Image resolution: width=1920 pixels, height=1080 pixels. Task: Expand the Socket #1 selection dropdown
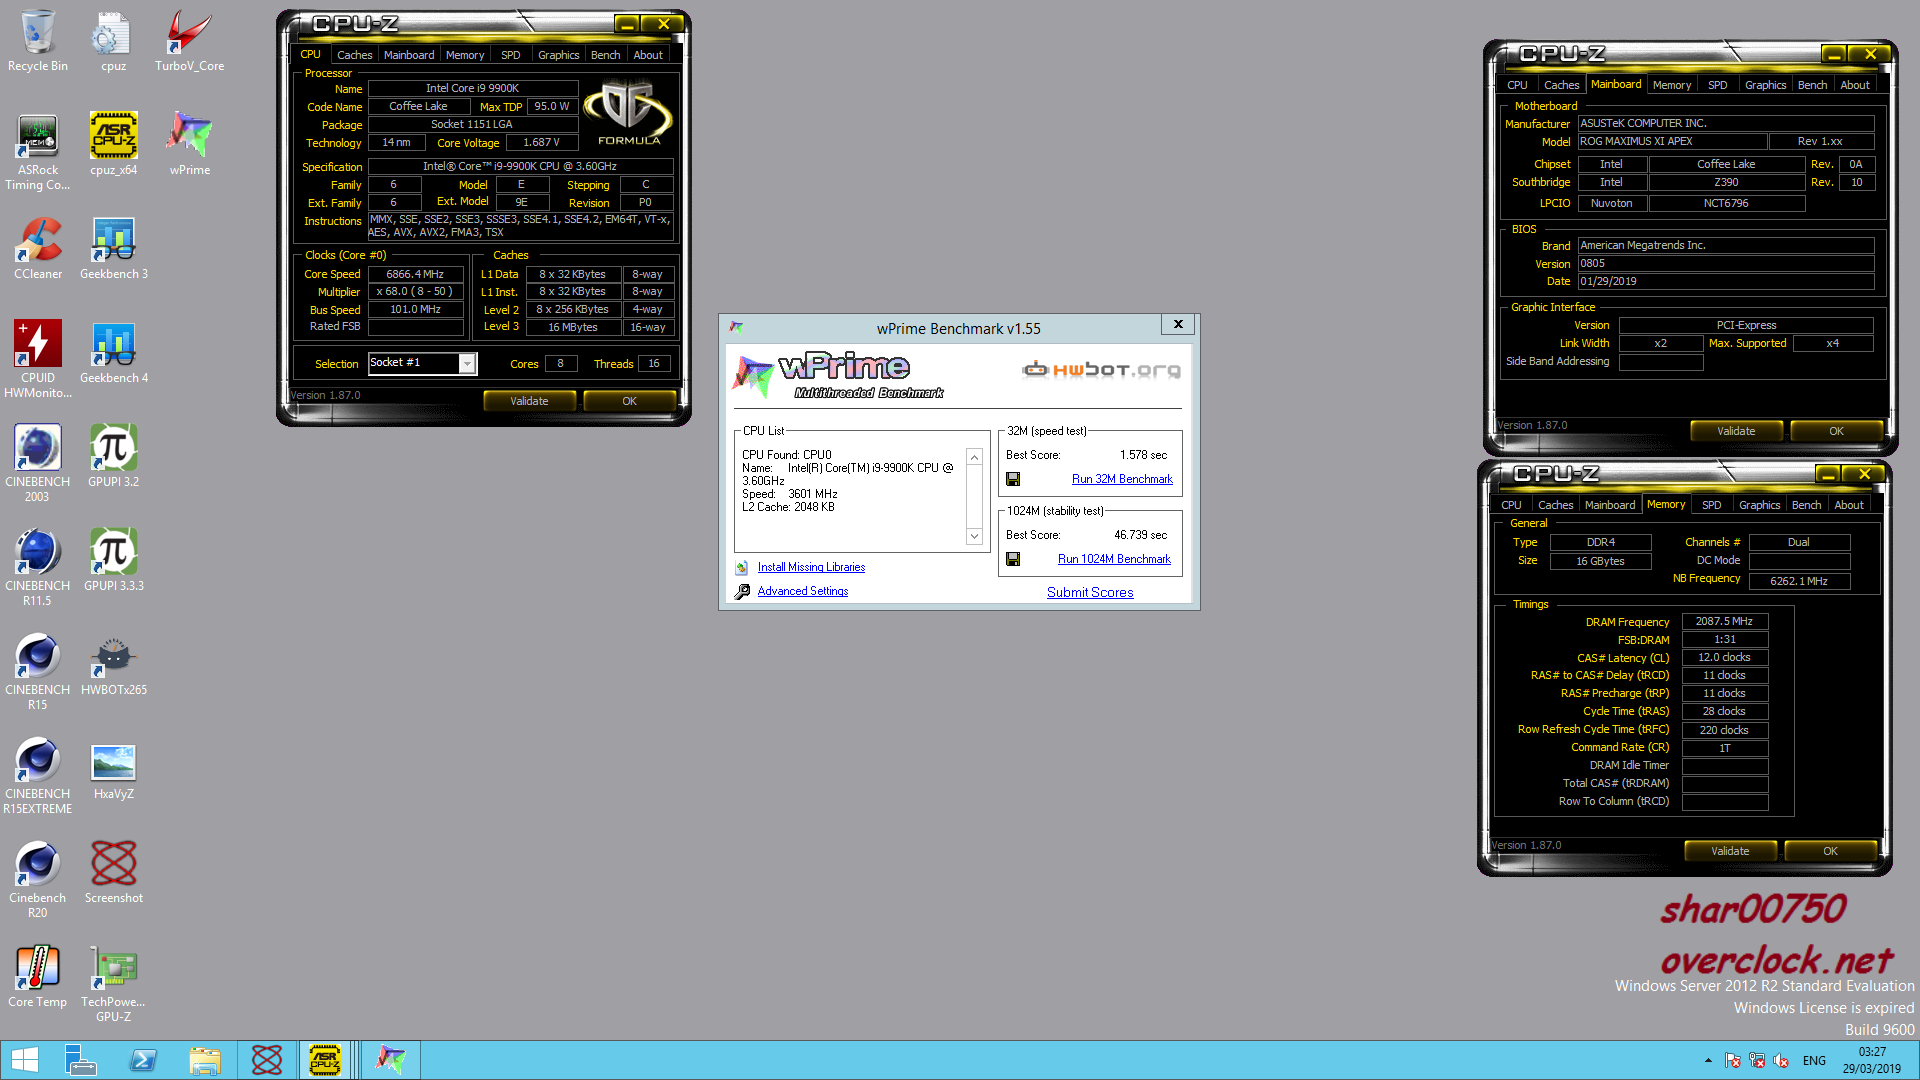pos(467,364)
